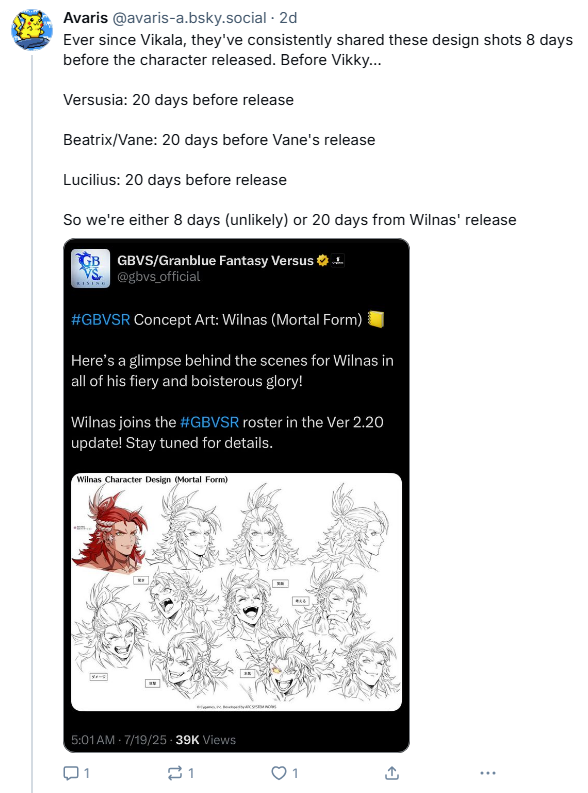Image resolution: width=588 pixels, height=793 pixels.
Task: Open the Wilnas character design sheet image
Action: [x=237, y=592]
